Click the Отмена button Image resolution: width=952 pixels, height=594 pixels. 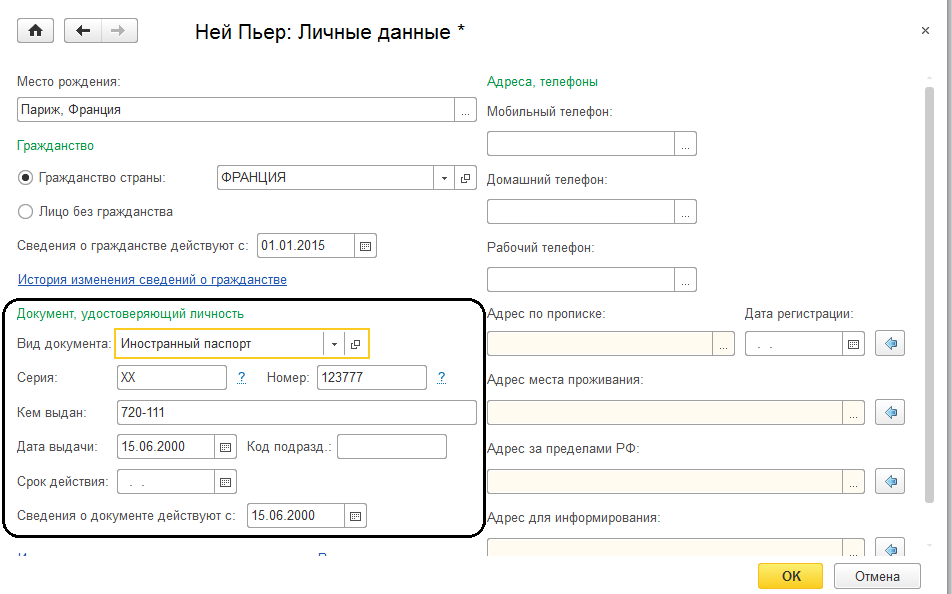[x=875, y=576]
